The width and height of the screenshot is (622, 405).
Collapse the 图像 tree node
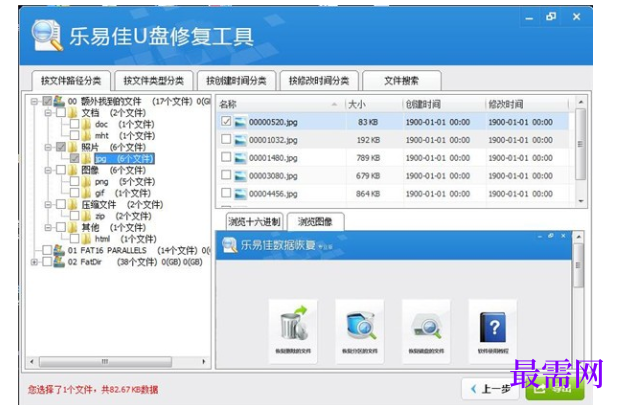tap(48, 171)
